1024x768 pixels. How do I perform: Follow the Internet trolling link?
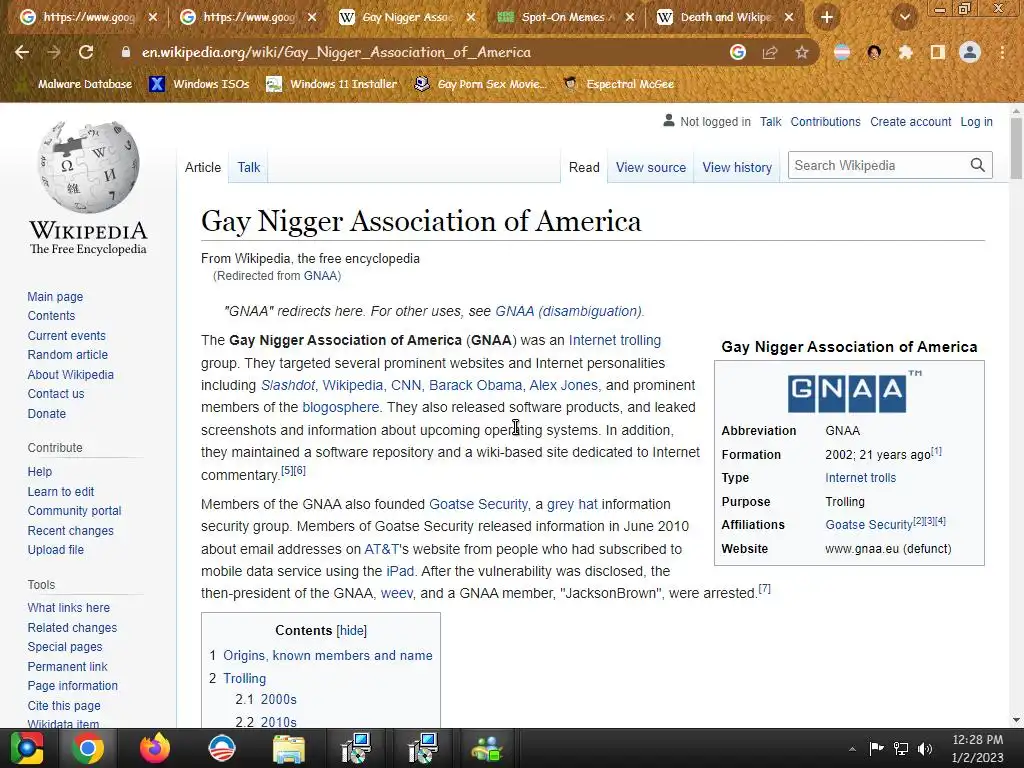click(615, 340)
